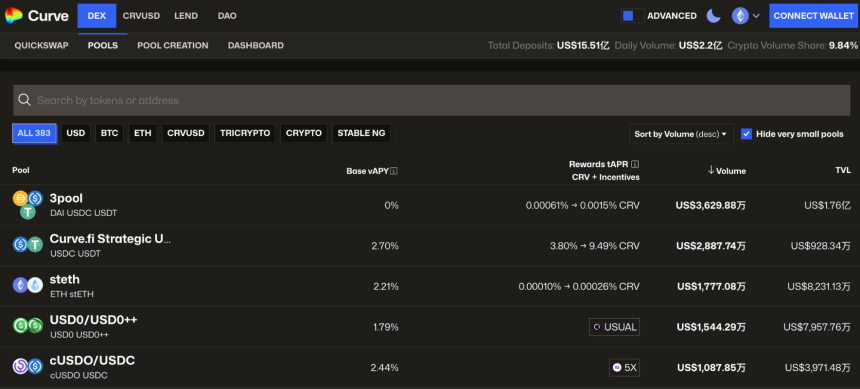The image size is (860, 389).
Task: Click the Curve logo icon
Action: [x=14, y=16]
